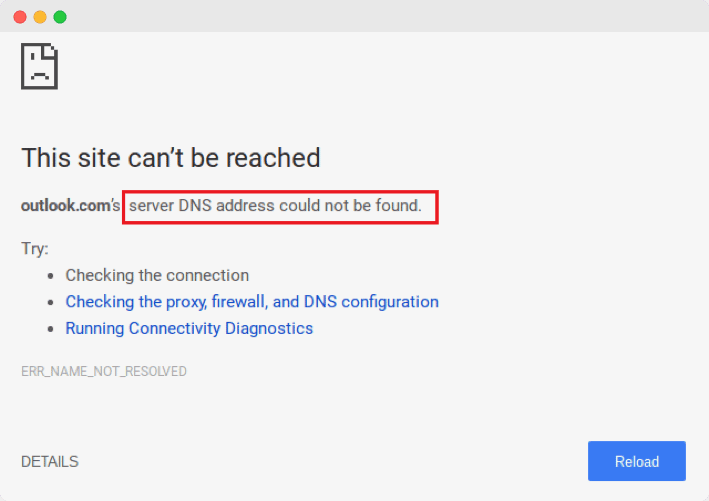This screenshot has width=709, height=501.
Task: Click the bullet before "Running Connectivity Diagnostics"
Action: coord(52,329)
